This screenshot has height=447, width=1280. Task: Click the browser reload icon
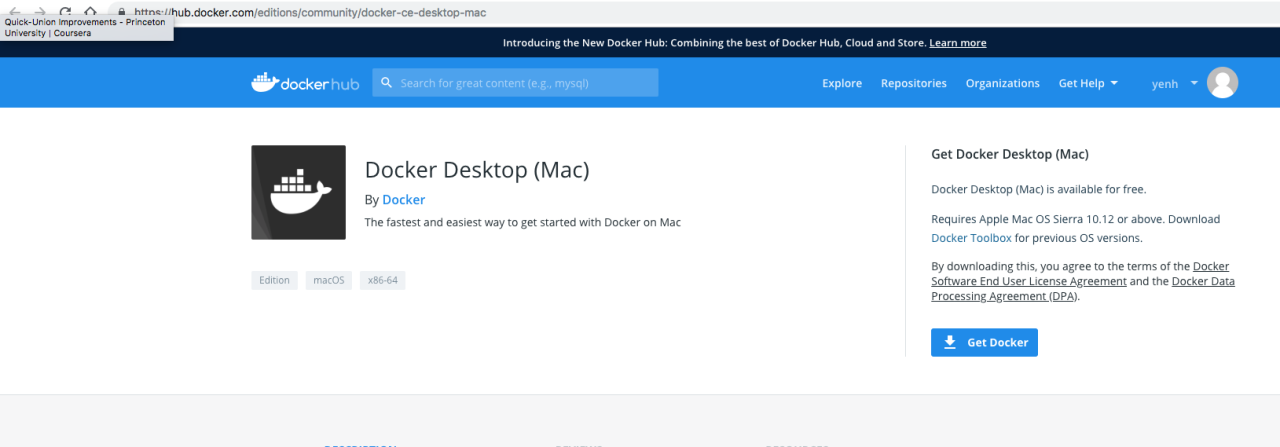pyautogui.click(x=65, y=12)
